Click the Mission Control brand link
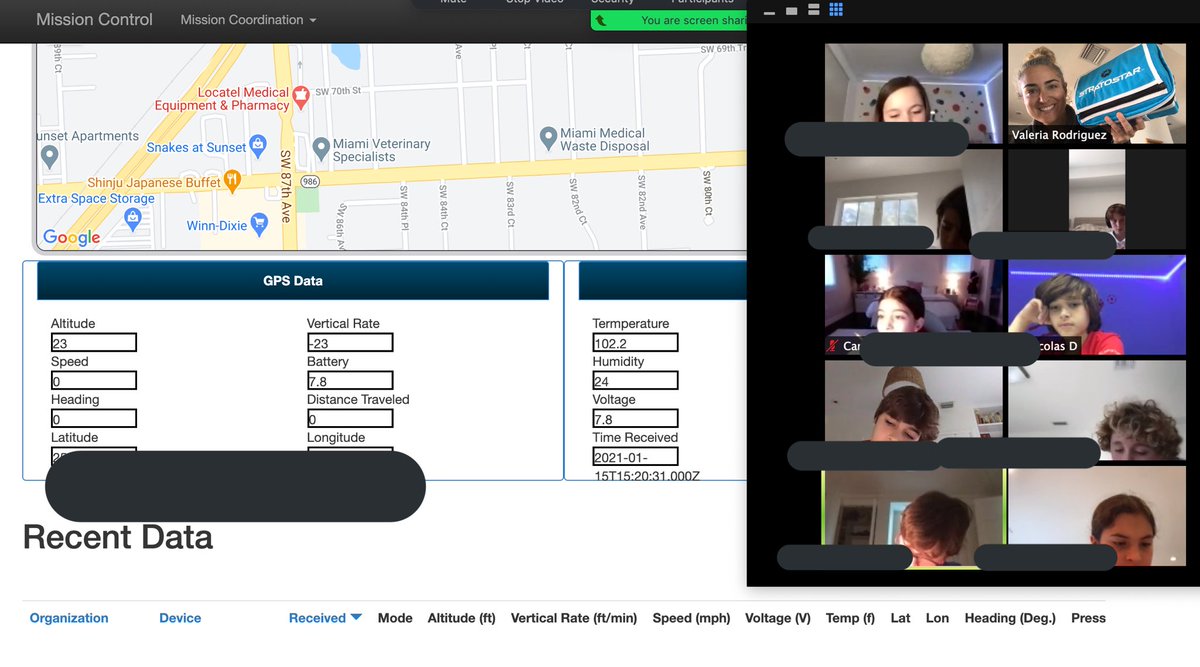The height and width of the screenshot is (667, 1200). (94, 19)
